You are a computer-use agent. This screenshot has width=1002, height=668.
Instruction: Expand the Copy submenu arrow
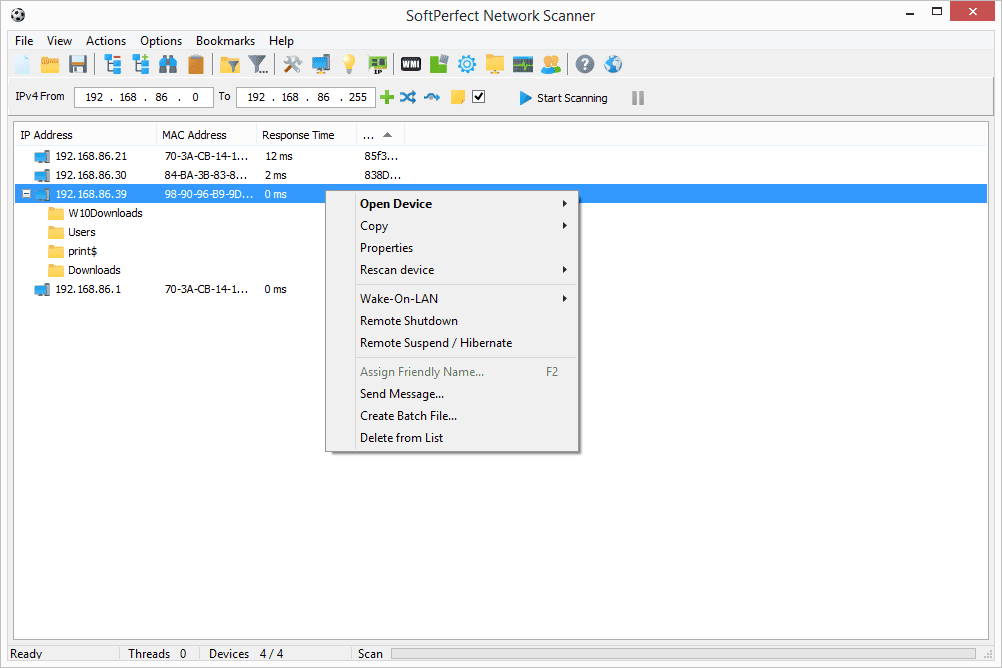(564, 226)
